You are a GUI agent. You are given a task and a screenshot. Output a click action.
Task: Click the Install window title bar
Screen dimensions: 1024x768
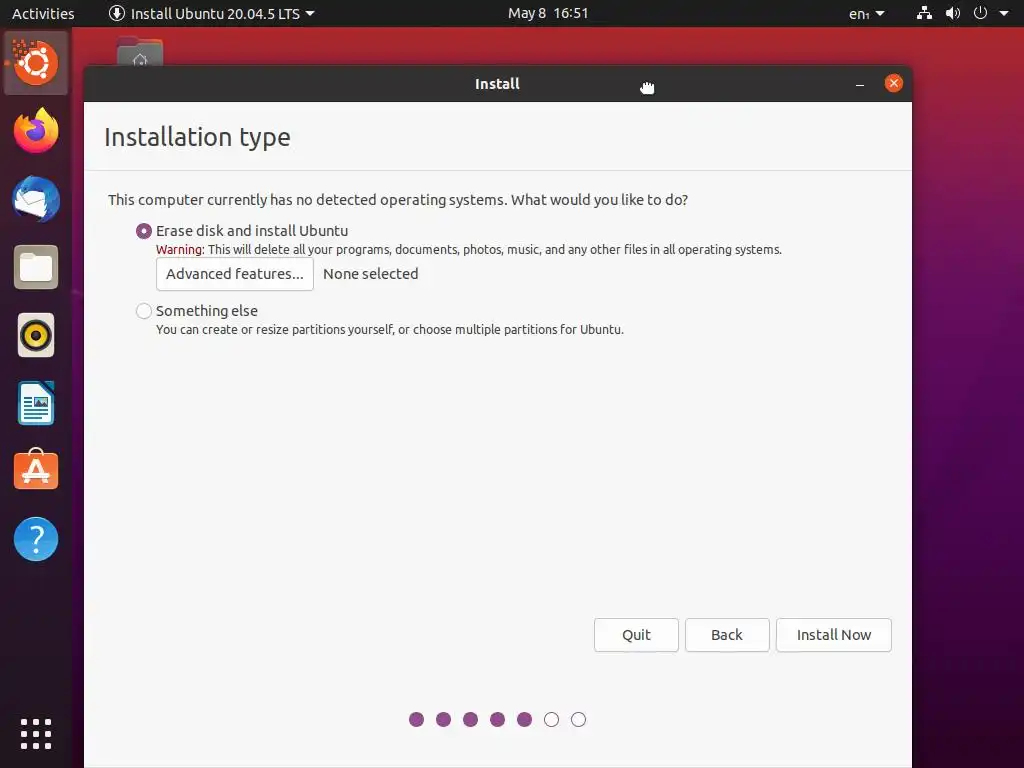coord(497,84)
